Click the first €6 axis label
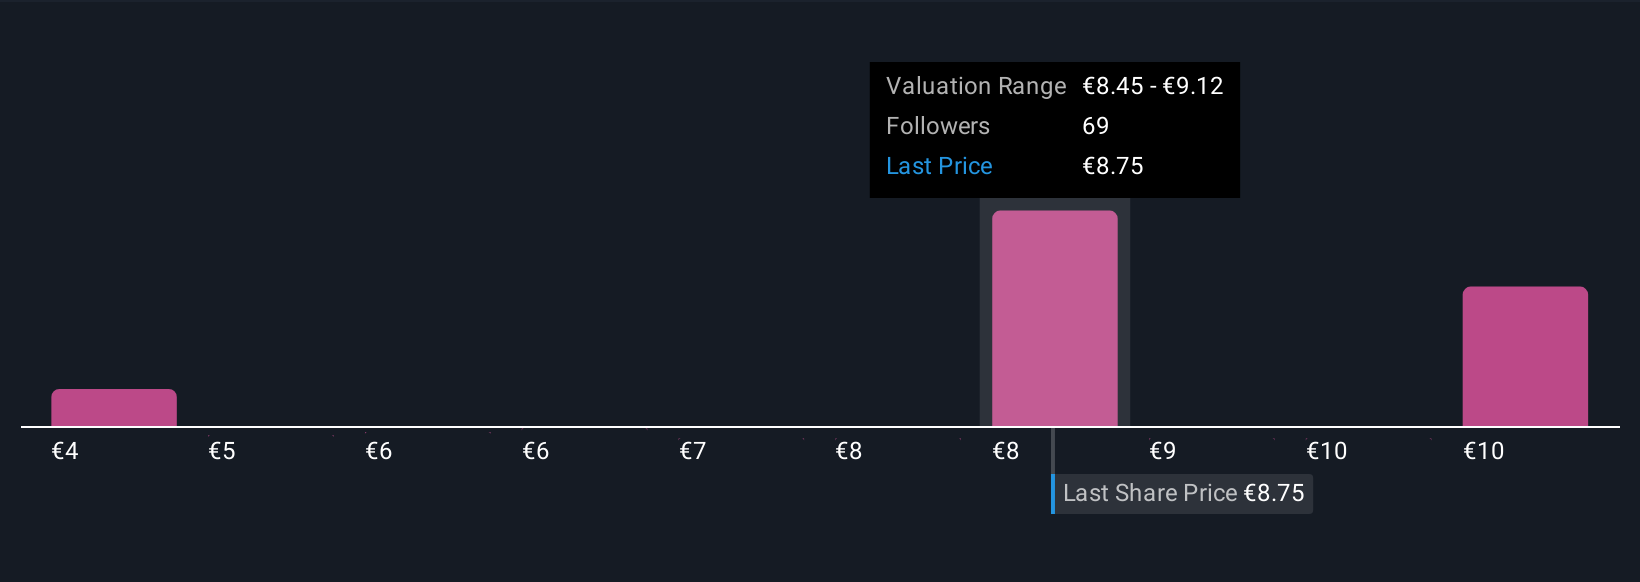Image resolution: width=1640 pixels, height=582 pixels. pyautogui.click(x=379, y=451)
